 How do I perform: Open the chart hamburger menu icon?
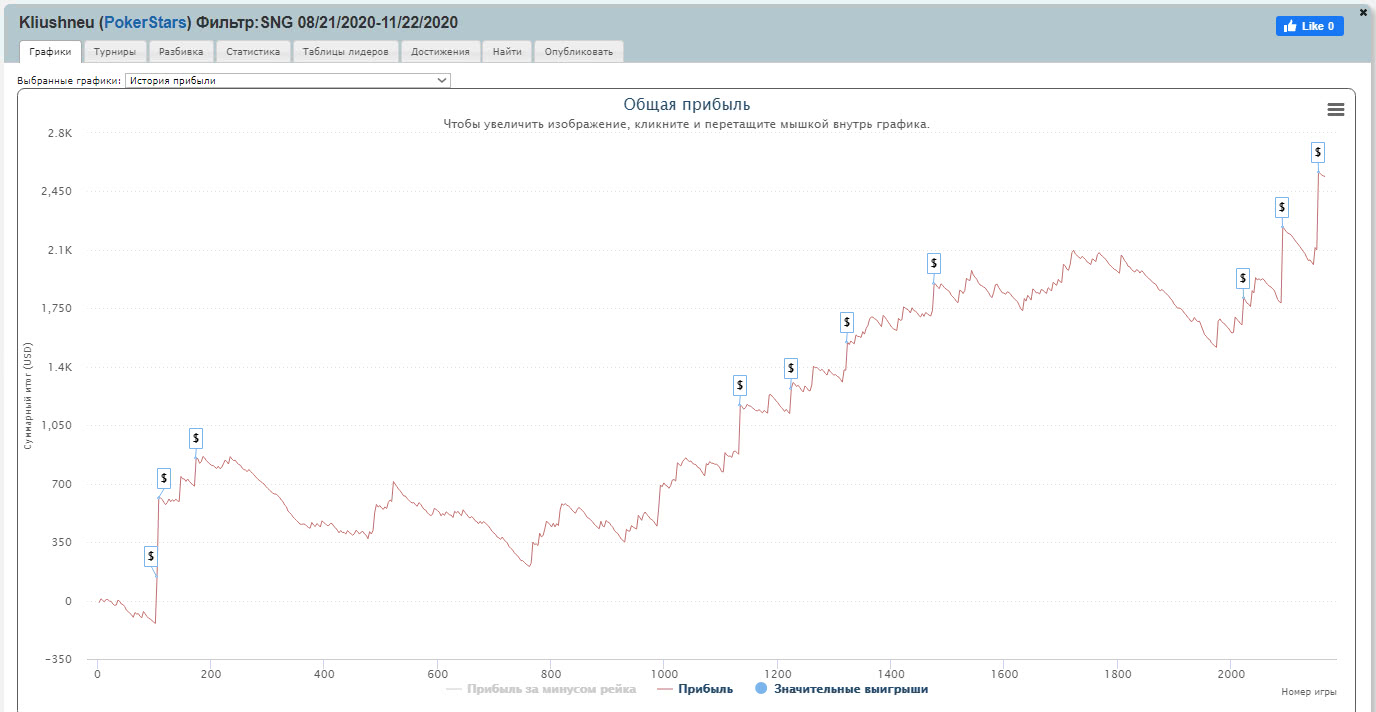click(1335, 110)
